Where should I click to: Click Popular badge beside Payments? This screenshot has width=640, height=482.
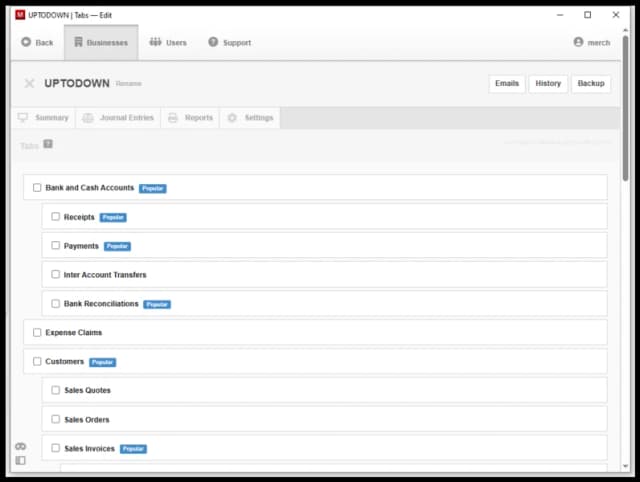click(x=117, y=247)
